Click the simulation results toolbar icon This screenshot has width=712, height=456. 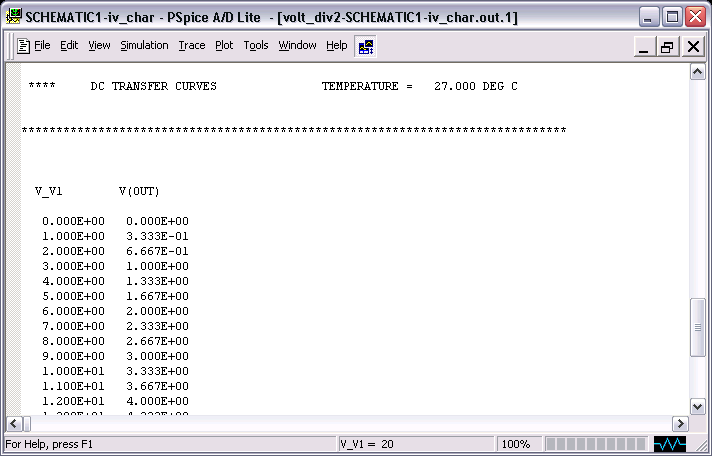click(366, 46)
